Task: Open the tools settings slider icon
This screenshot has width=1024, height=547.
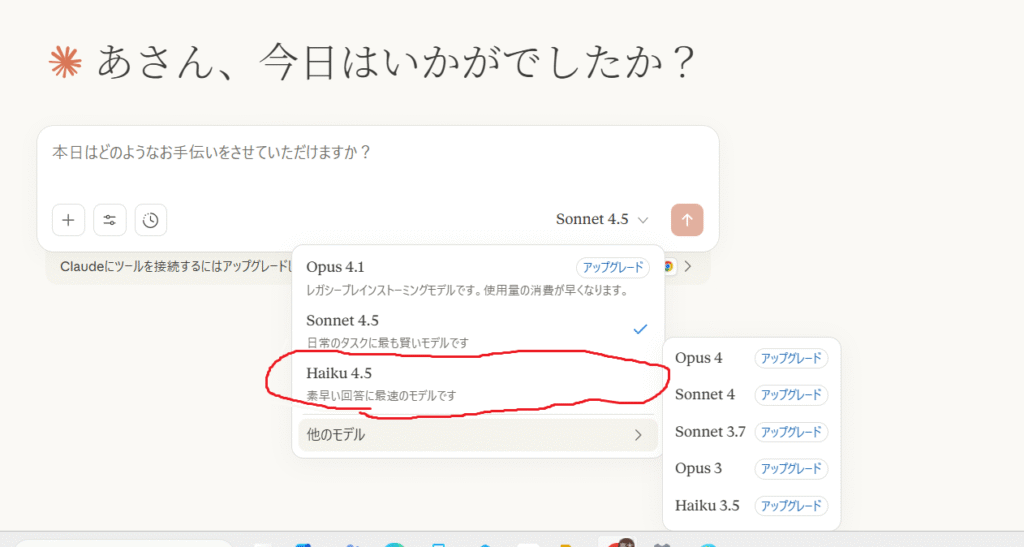Action: (x=109, y=220)
